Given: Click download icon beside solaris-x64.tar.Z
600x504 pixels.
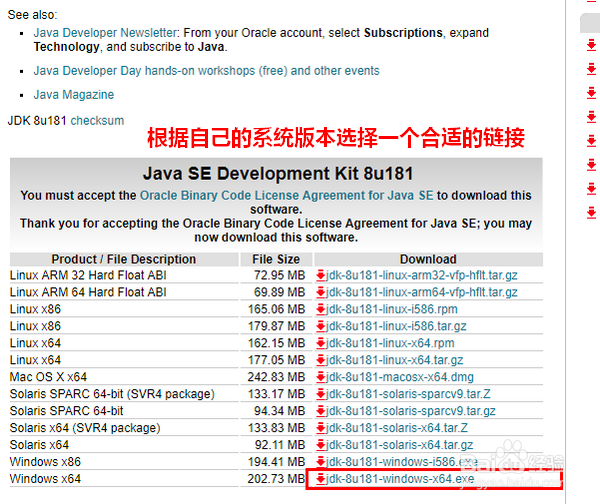Looking at the screenshot, I should click(x=320, y=428).
